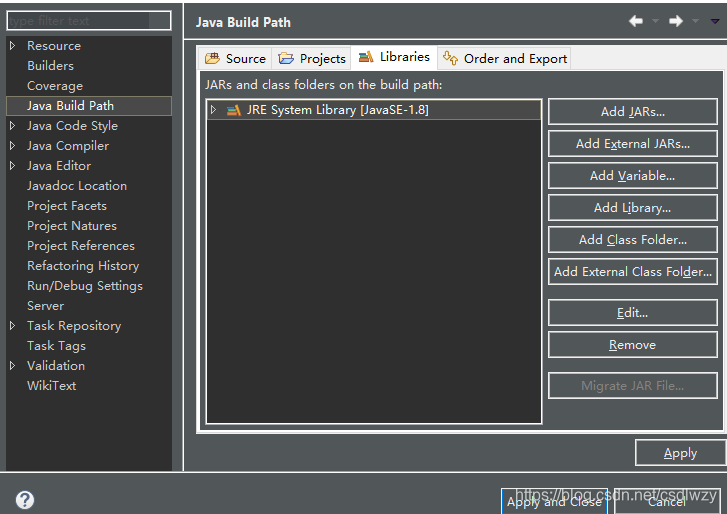Select Coverage in the tree

pos(55,86)
